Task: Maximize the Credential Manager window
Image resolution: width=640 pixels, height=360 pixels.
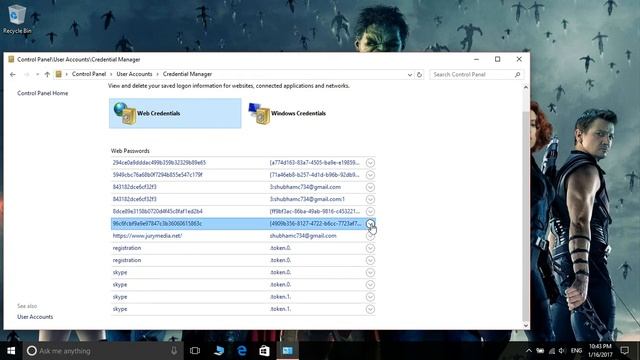Action: click(498, 59)
